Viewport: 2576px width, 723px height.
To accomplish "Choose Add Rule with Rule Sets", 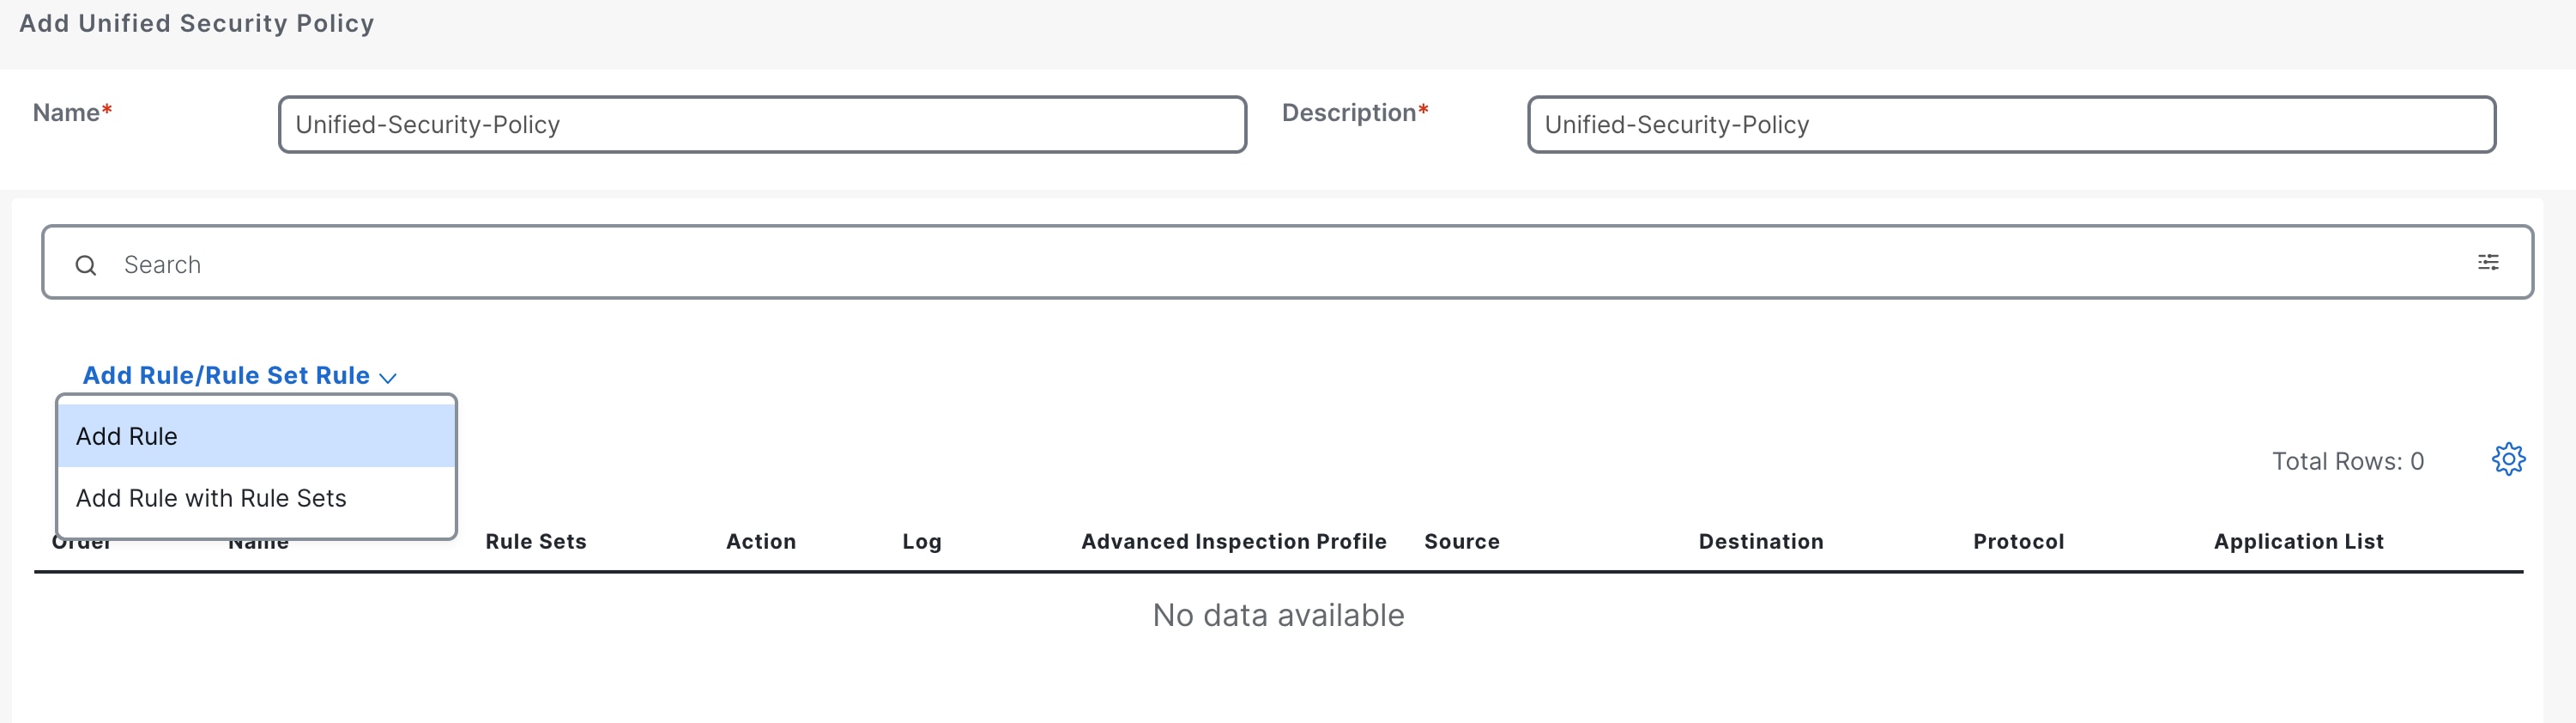I will click(x=256, y=498).
